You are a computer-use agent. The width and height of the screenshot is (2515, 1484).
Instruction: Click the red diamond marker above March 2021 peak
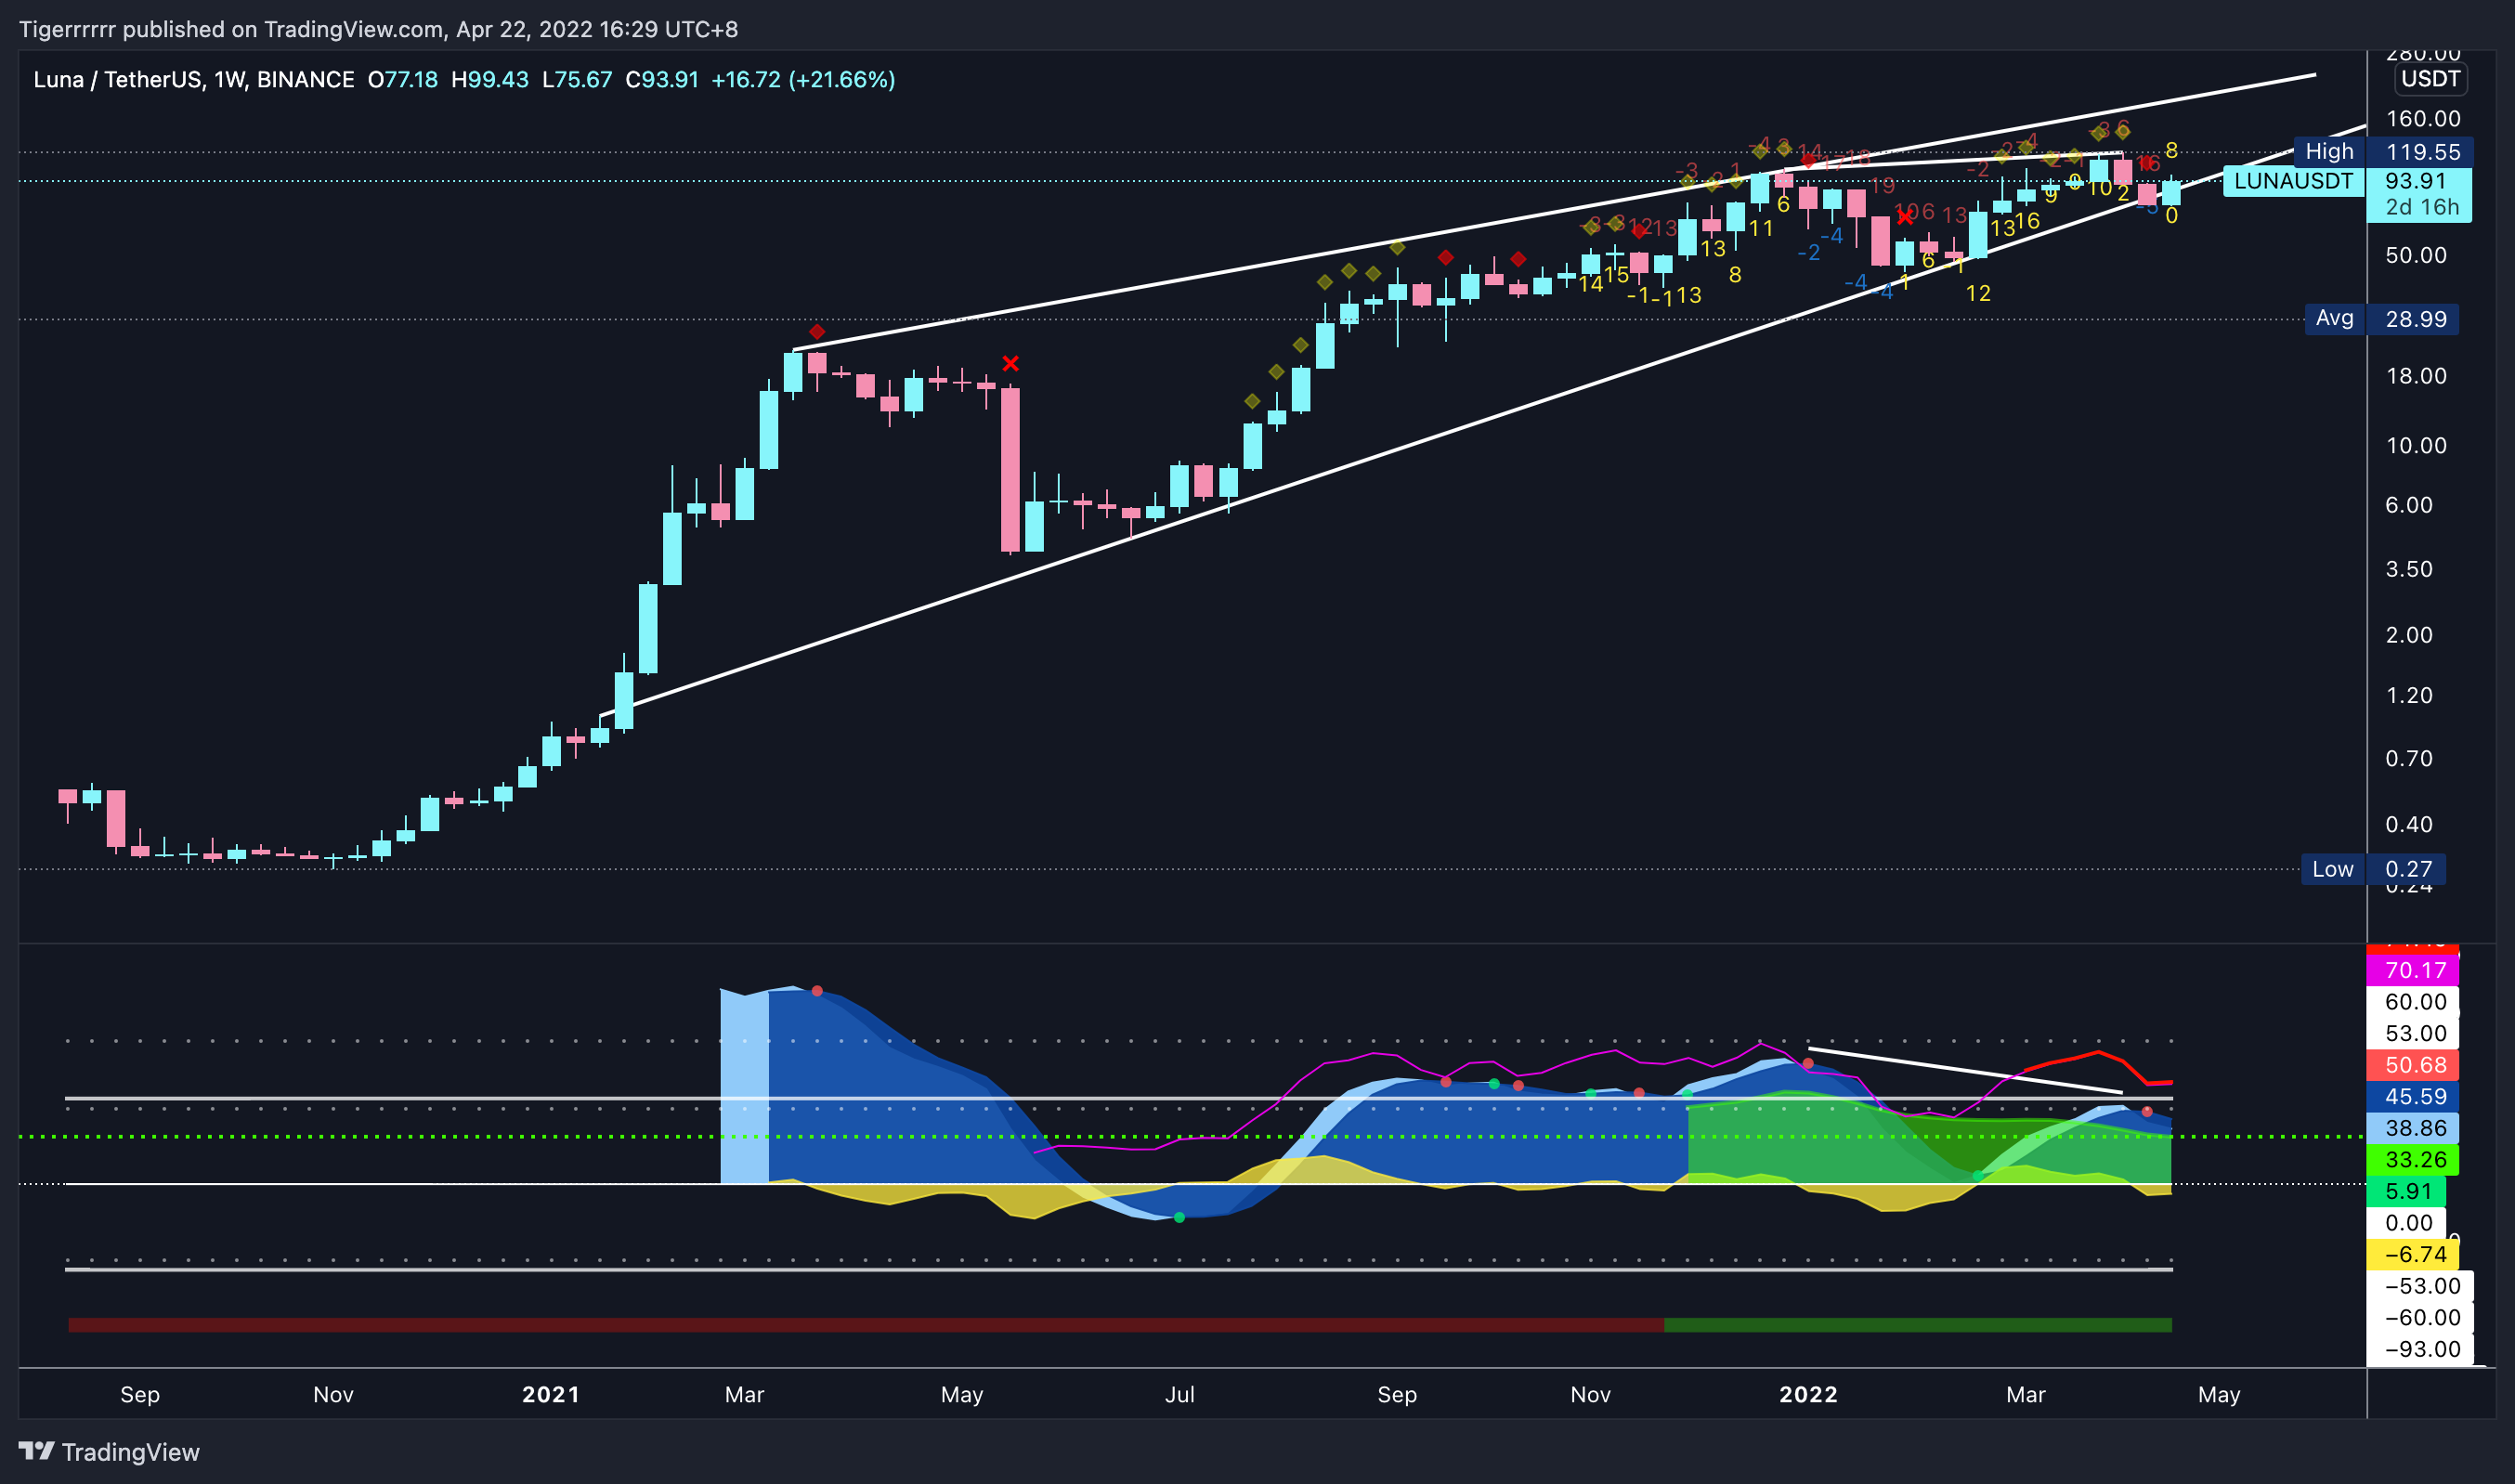[817, 332]
